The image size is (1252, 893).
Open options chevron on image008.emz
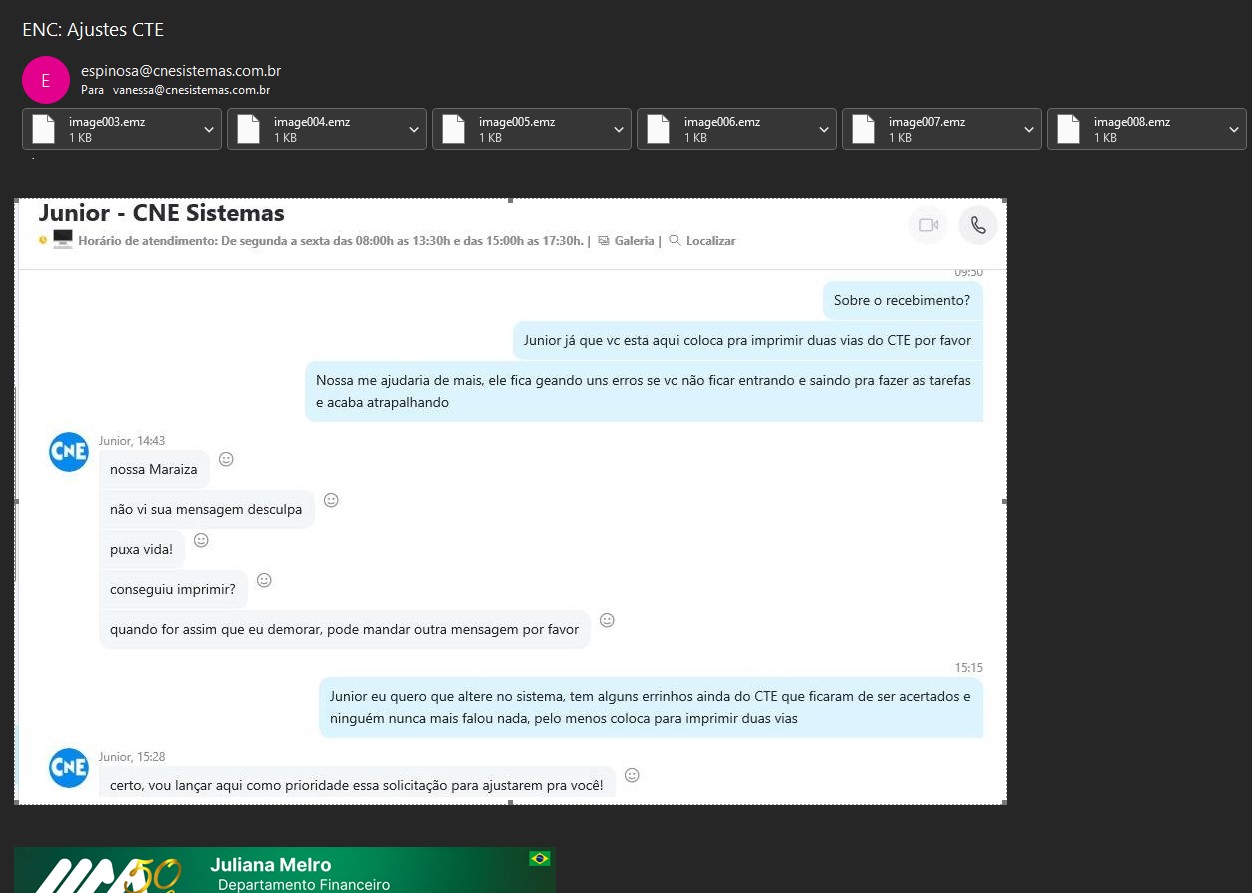click(1233, 129)
